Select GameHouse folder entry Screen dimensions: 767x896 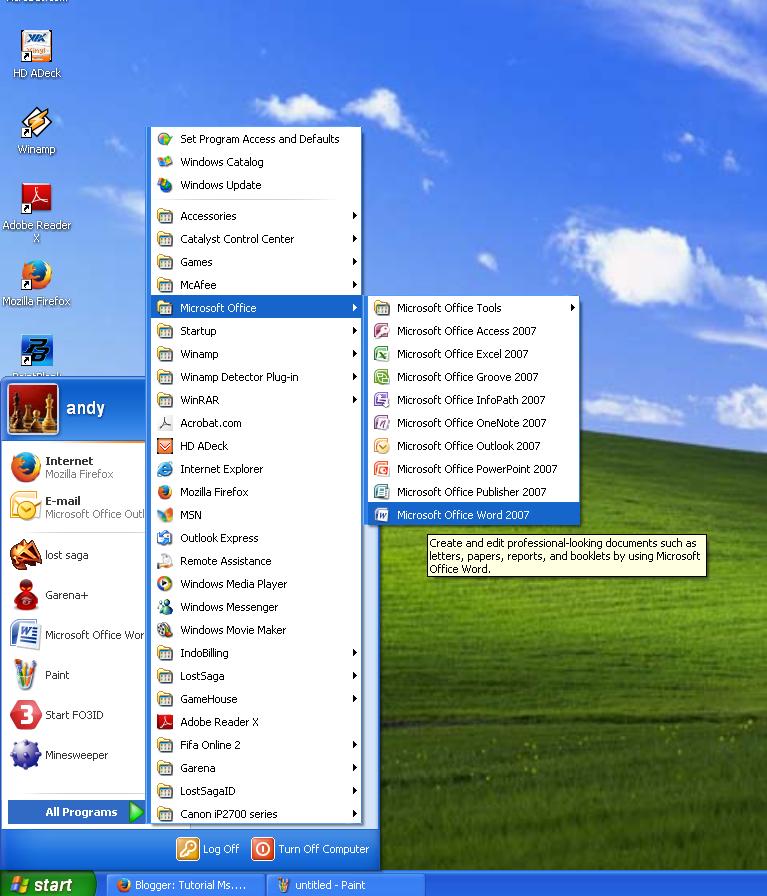pos(256,699)
